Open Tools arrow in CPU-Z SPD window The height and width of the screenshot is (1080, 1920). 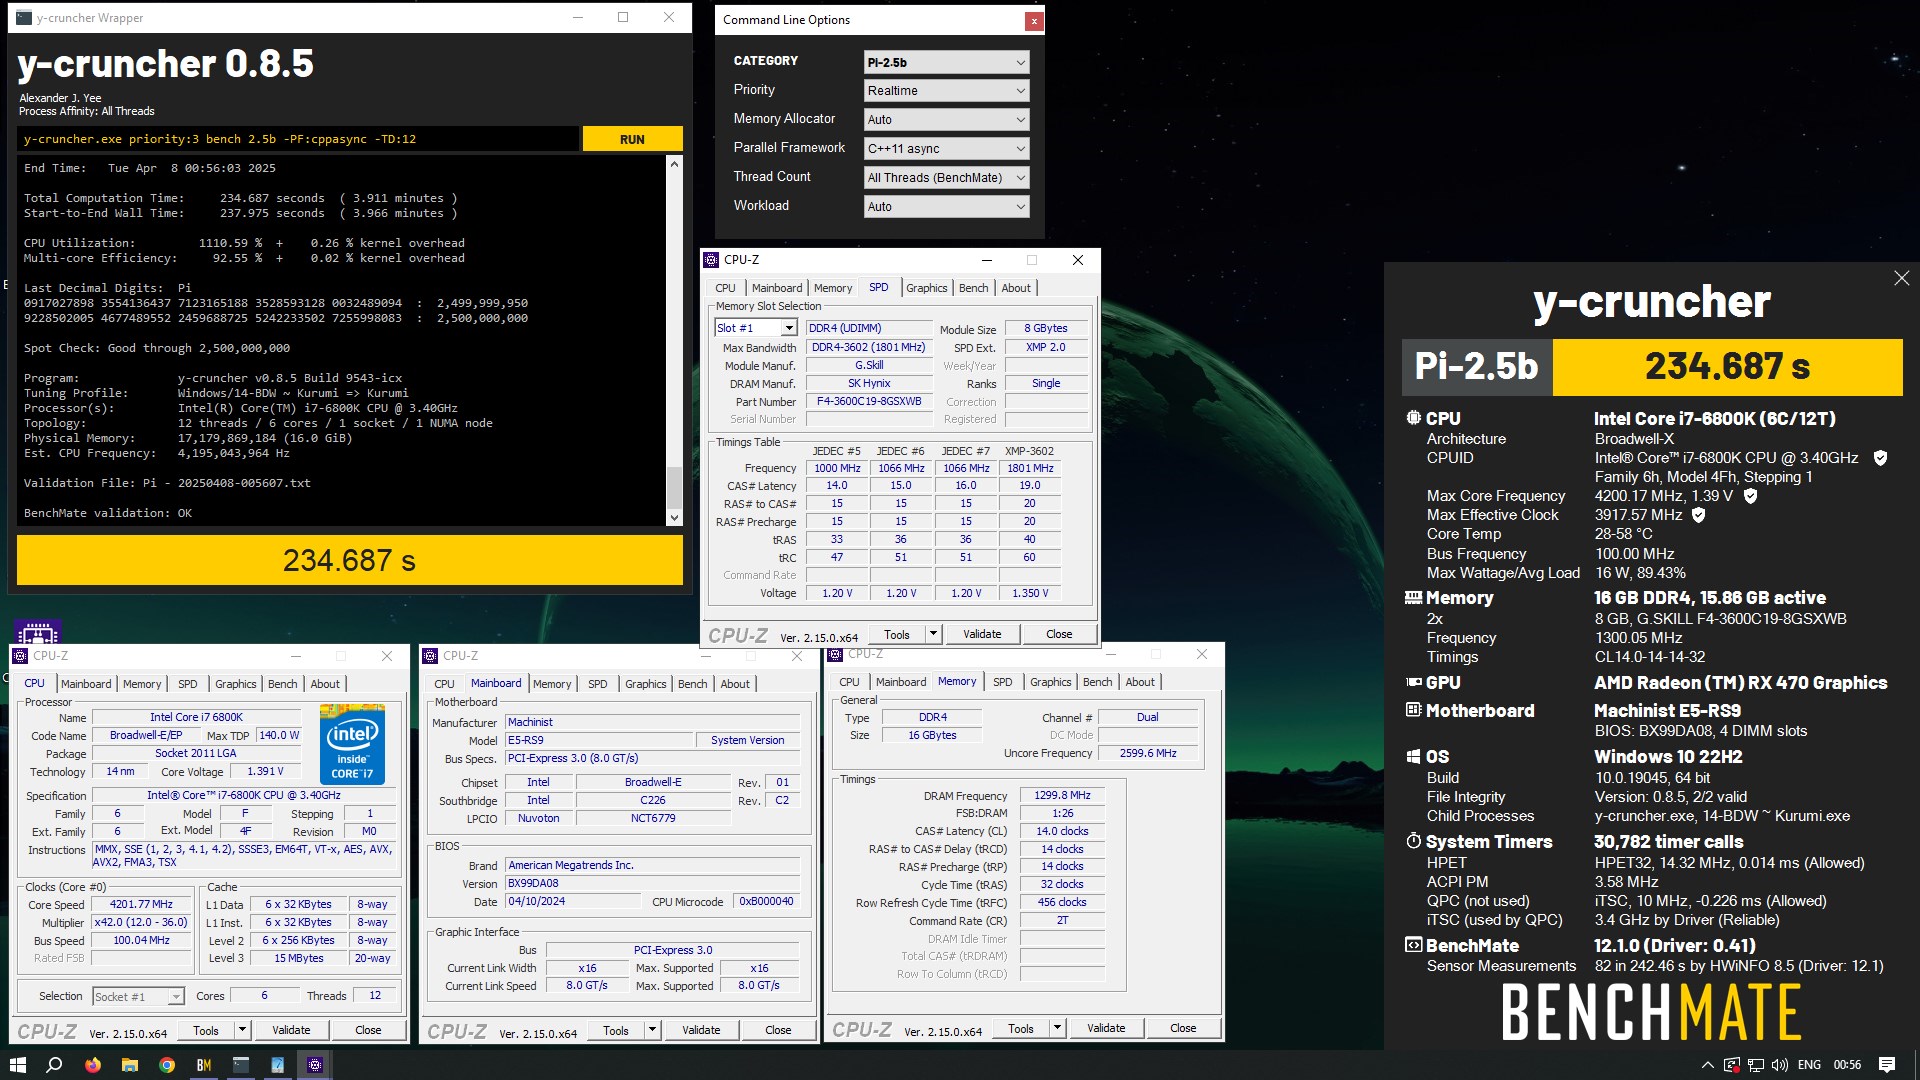click(x=933, y=634)
